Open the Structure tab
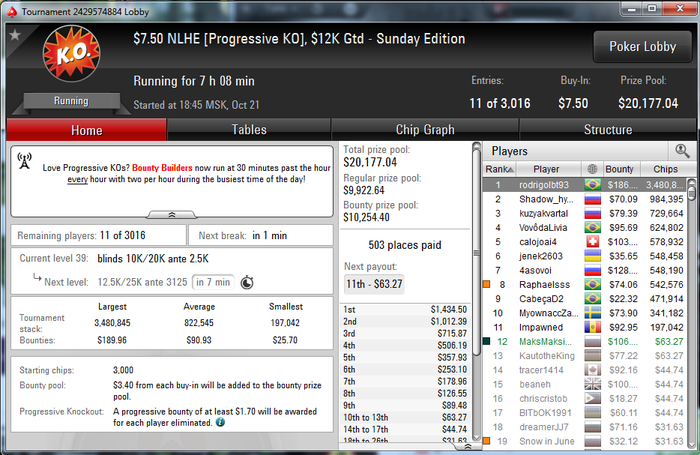The width and height of the screenshot is (700, 455). click(x=608, y=129)
